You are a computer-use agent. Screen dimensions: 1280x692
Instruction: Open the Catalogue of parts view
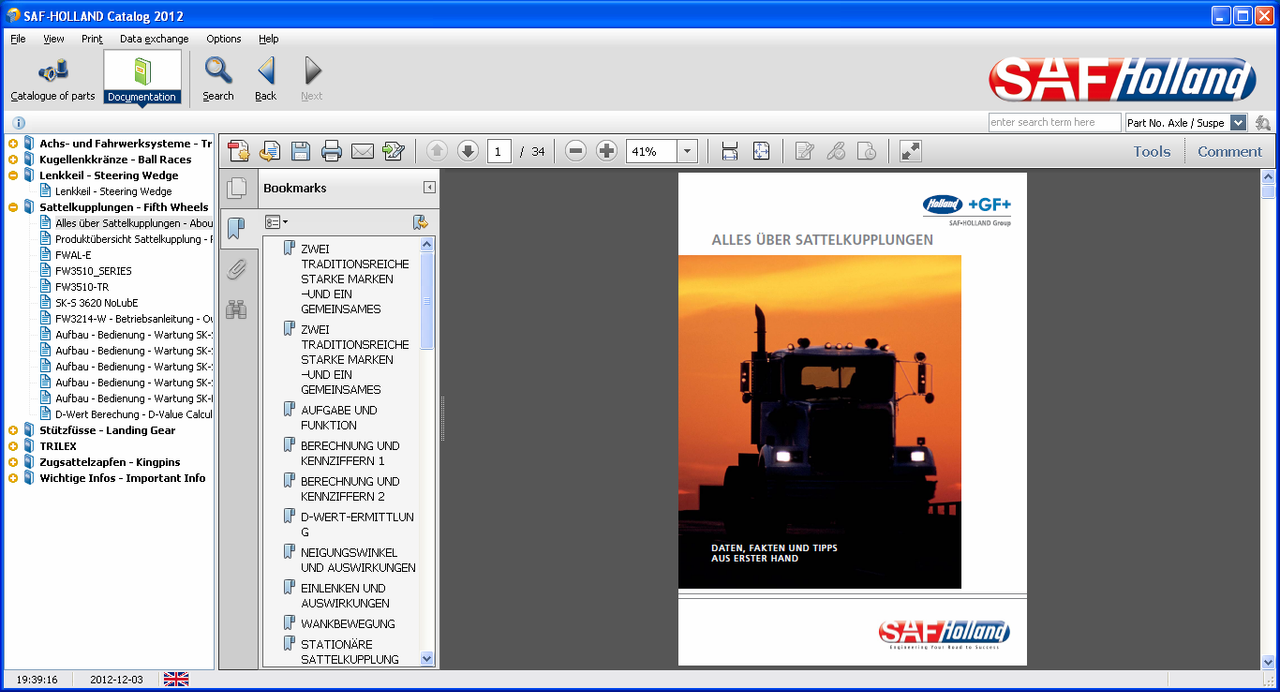click(53, 78)
